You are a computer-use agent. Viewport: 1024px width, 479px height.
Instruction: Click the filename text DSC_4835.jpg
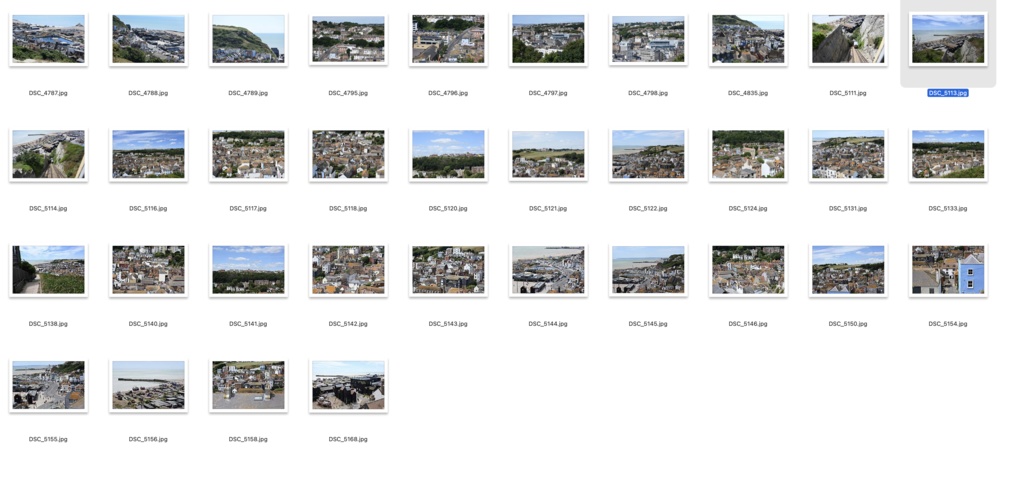coord(748,93)
